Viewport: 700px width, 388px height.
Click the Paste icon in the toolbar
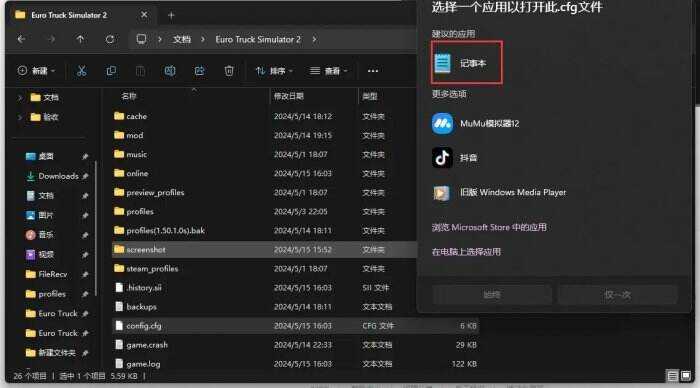pos(140,71)
